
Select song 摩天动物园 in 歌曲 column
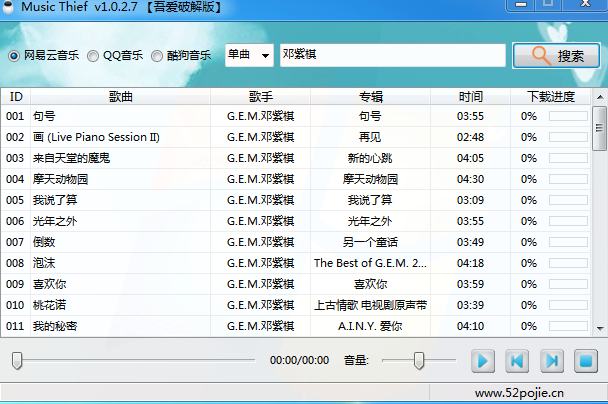tap(60, 179)
